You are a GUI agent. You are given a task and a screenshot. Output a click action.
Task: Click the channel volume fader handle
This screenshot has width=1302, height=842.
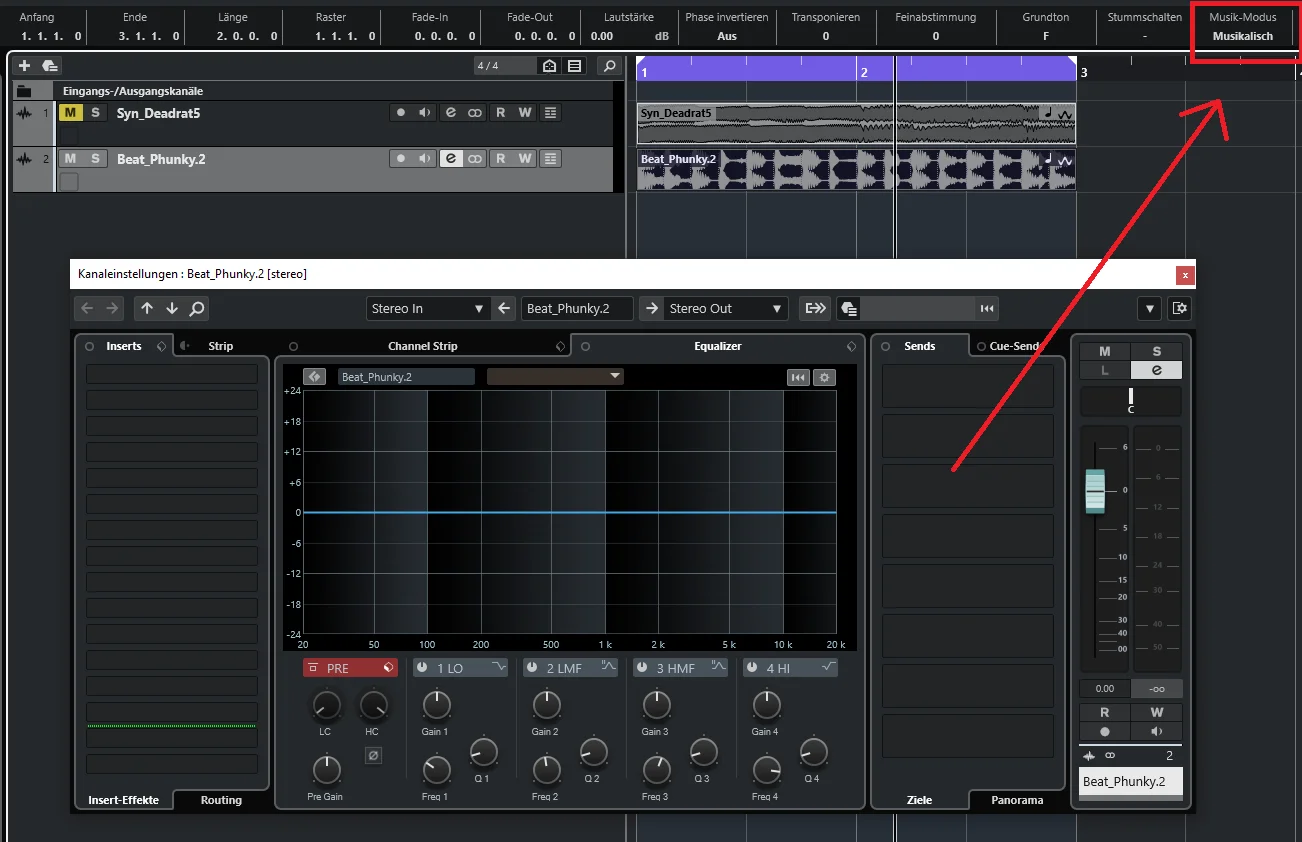(x=1096, y=491)
